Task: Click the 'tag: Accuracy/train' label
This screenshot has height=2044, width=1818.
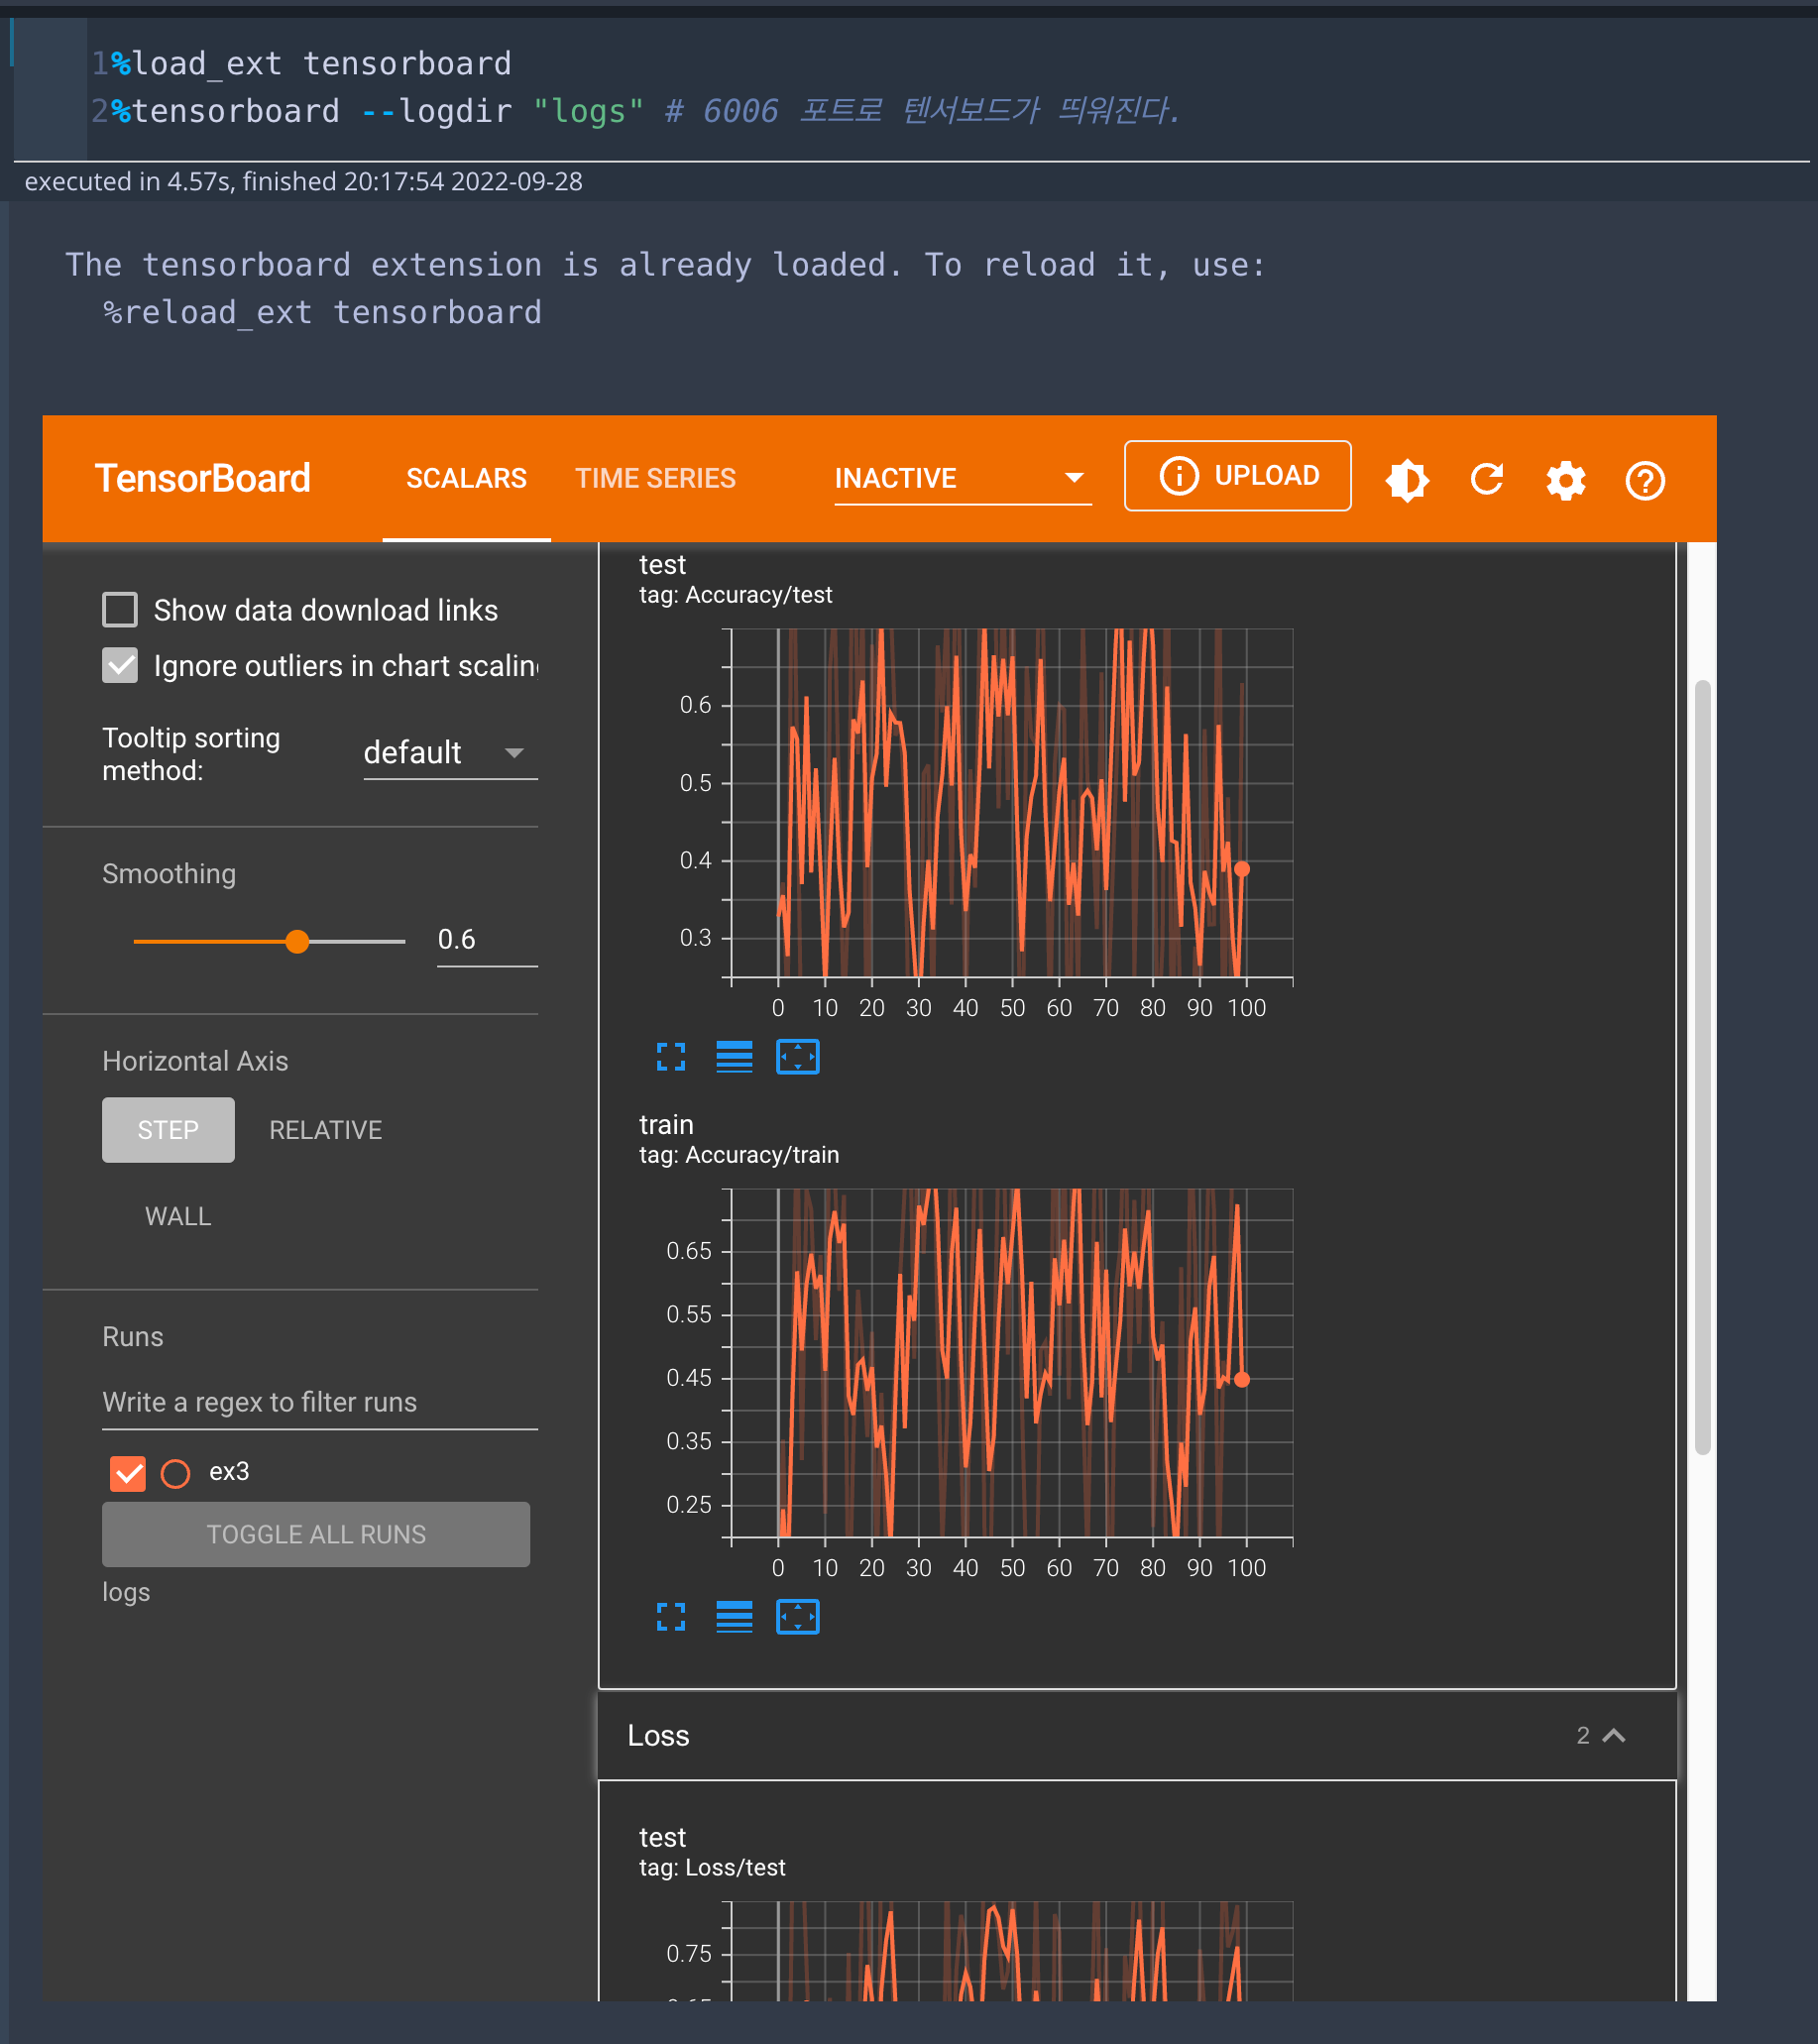Action: tap(739, 1155)
